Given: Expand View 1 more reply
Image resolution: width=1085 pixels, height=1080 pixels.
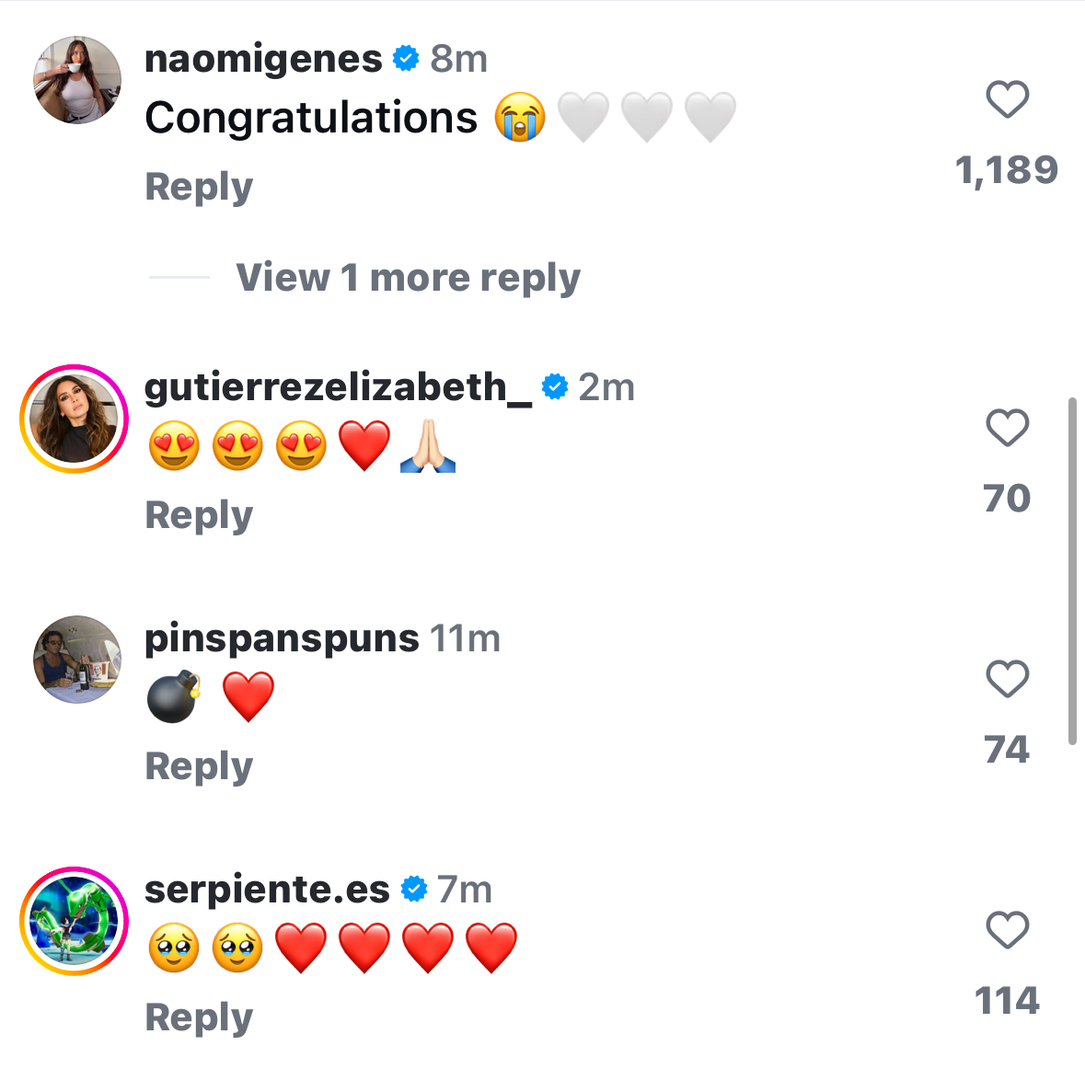Looking at the screenshot, I should 408,278.
